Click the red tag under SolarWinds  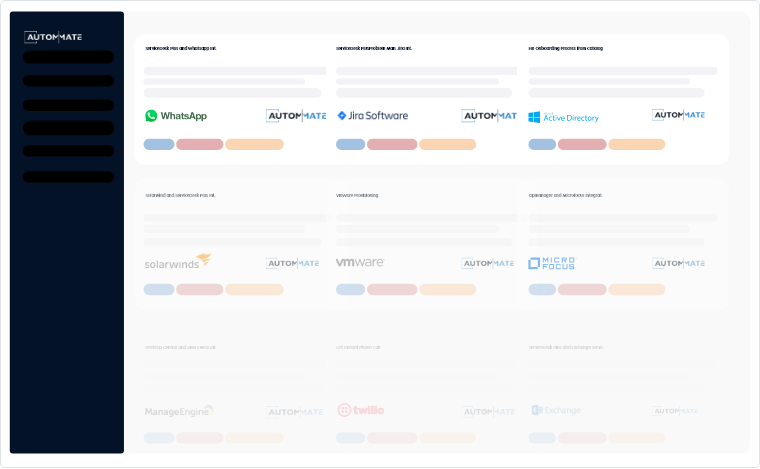tap(200, 290)
